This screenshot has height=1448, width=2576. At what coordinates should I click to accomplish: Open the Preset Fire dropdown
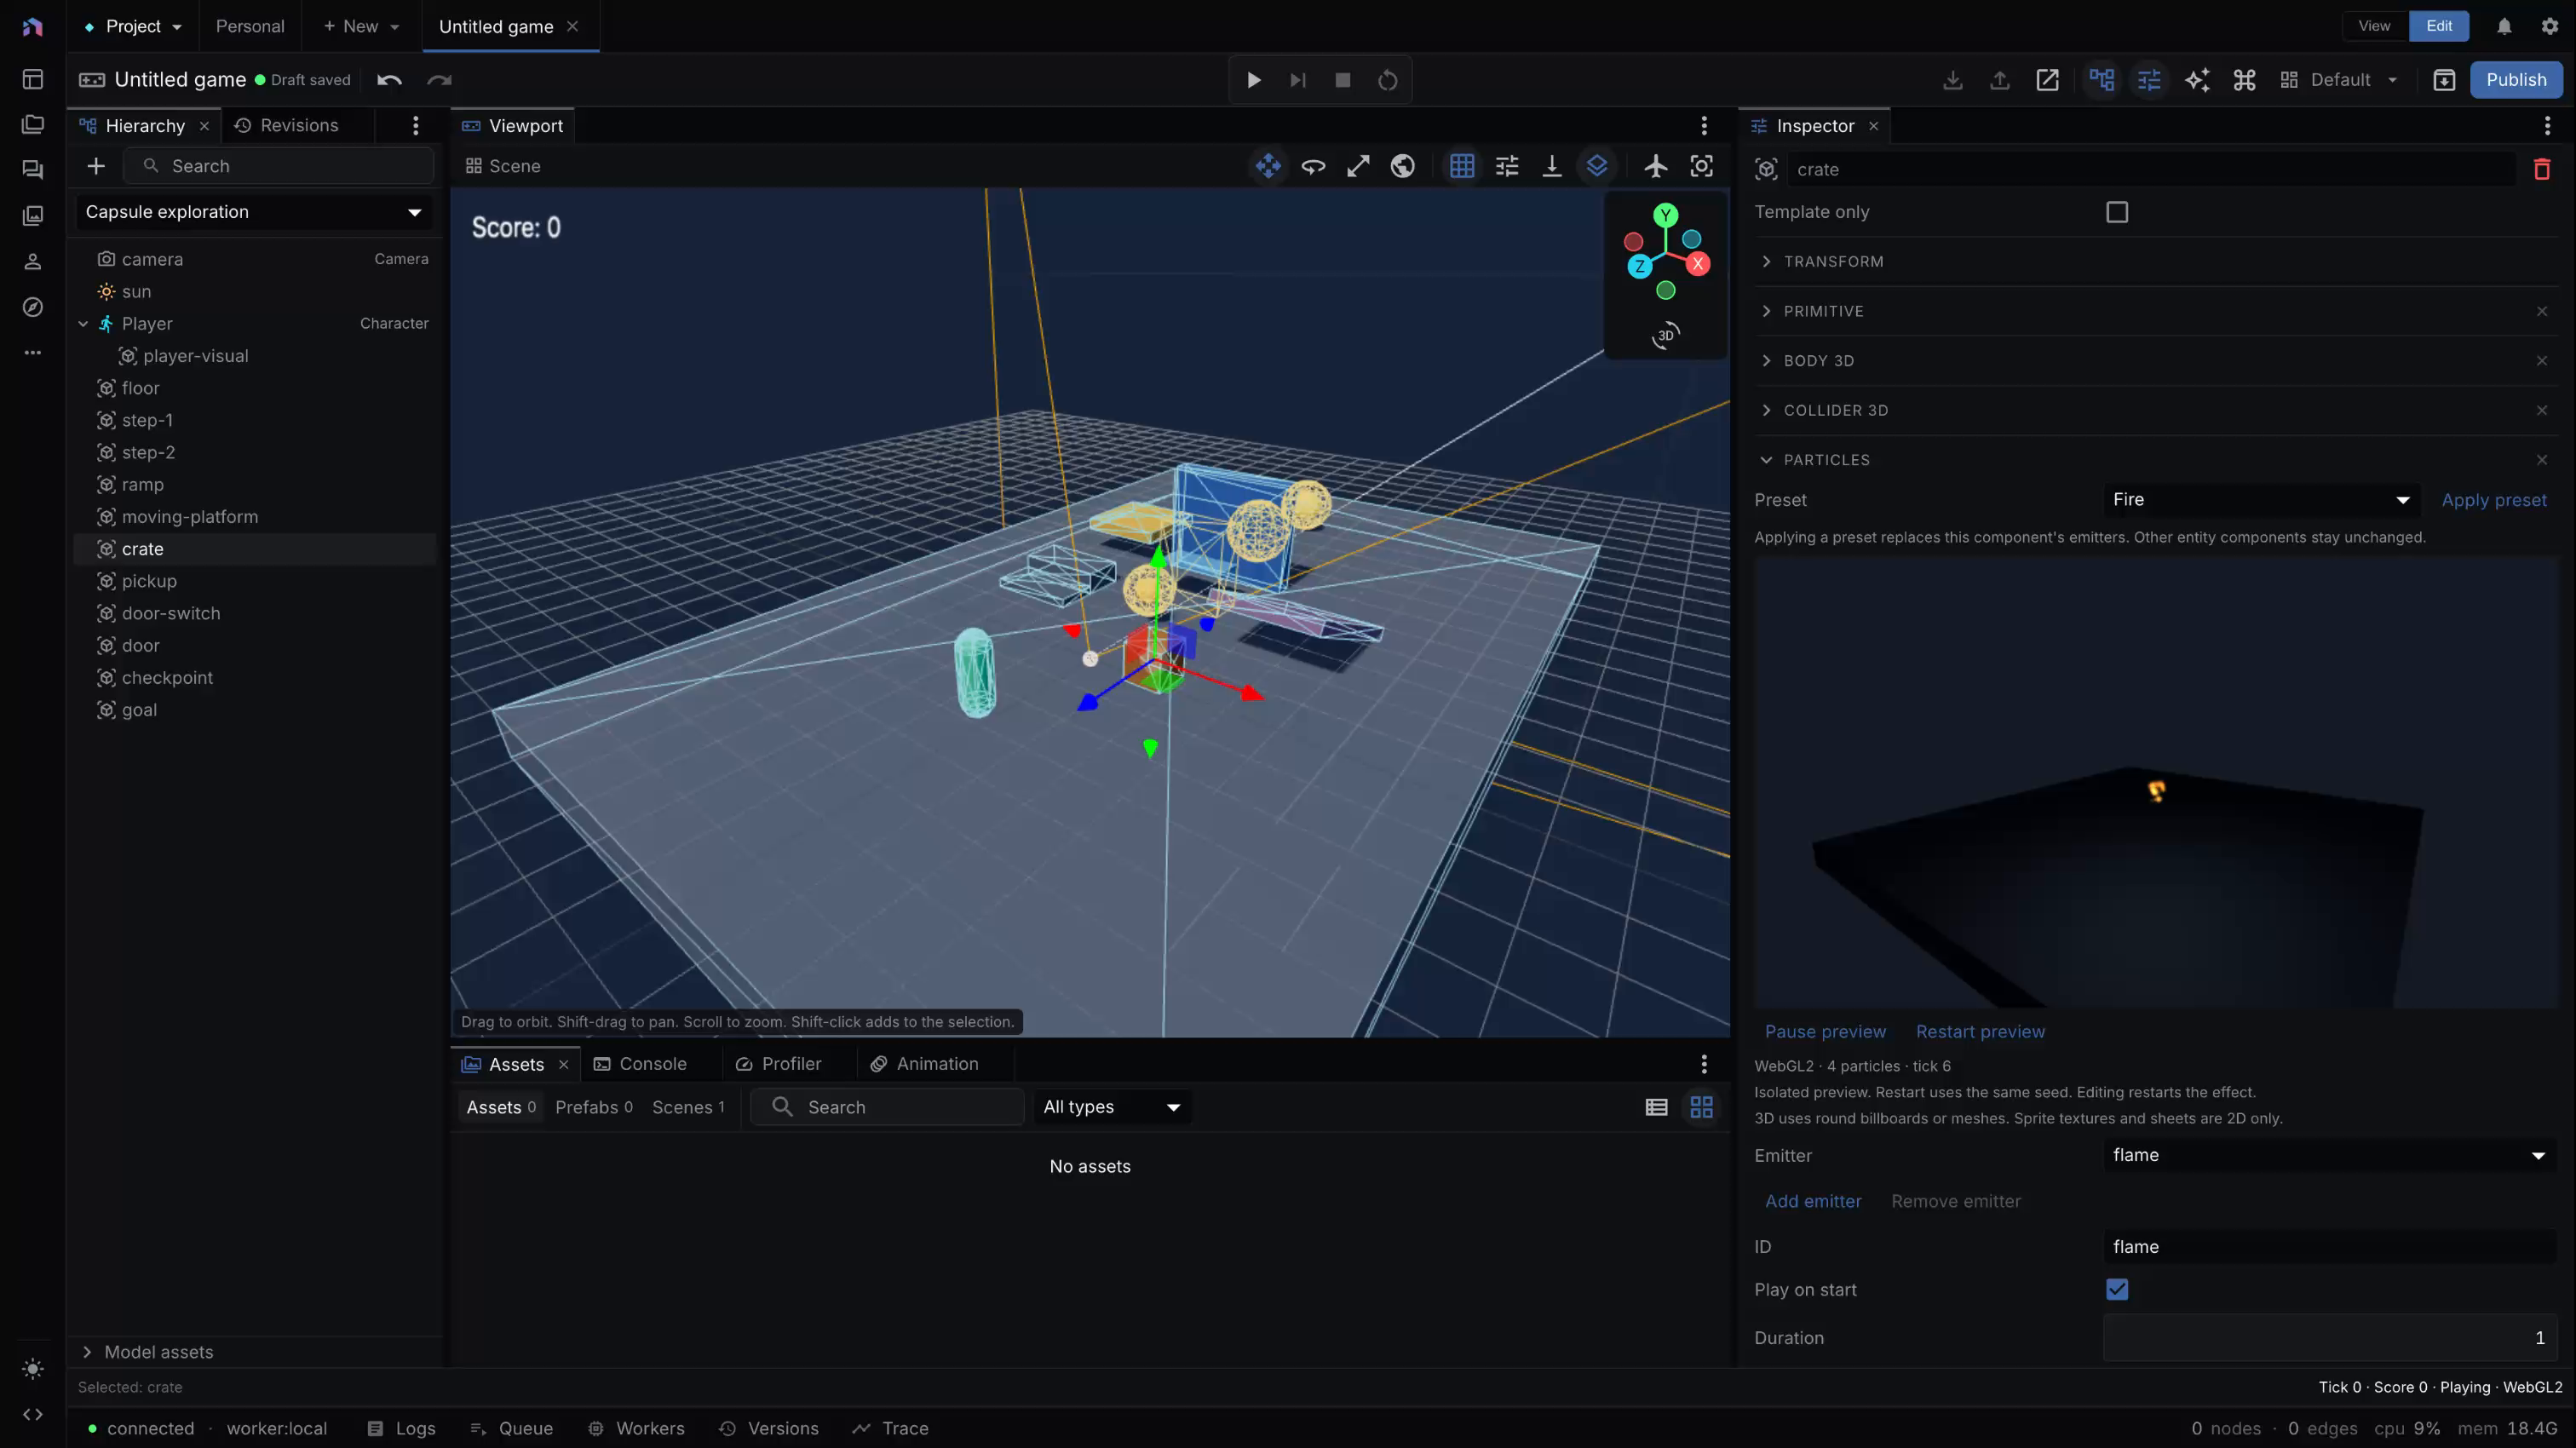pos(2262,500)
